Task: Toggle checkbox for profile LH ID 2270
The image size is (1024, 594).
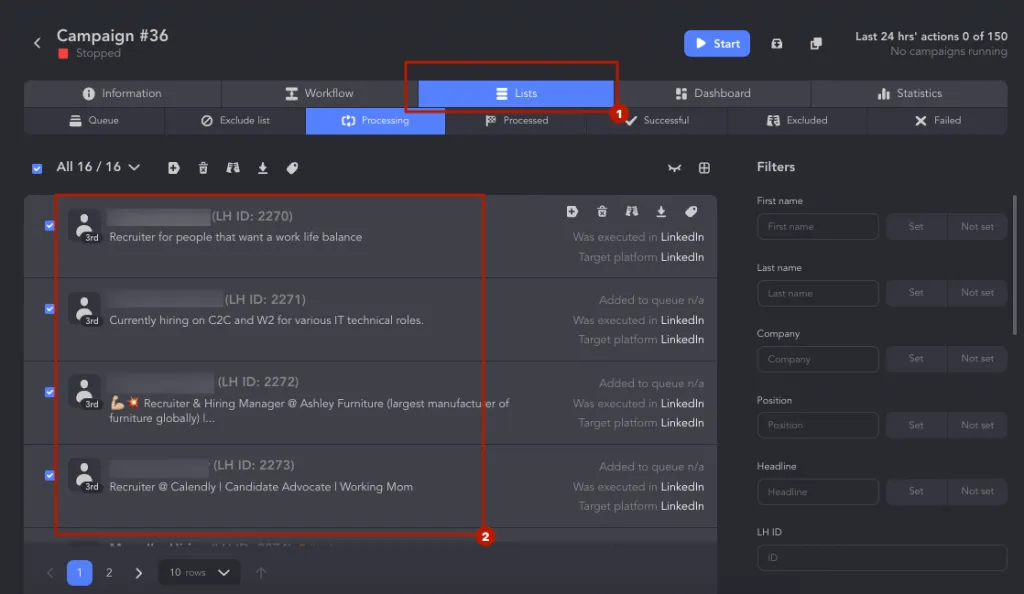Action: pyautogui.click(x=50, y=226)
